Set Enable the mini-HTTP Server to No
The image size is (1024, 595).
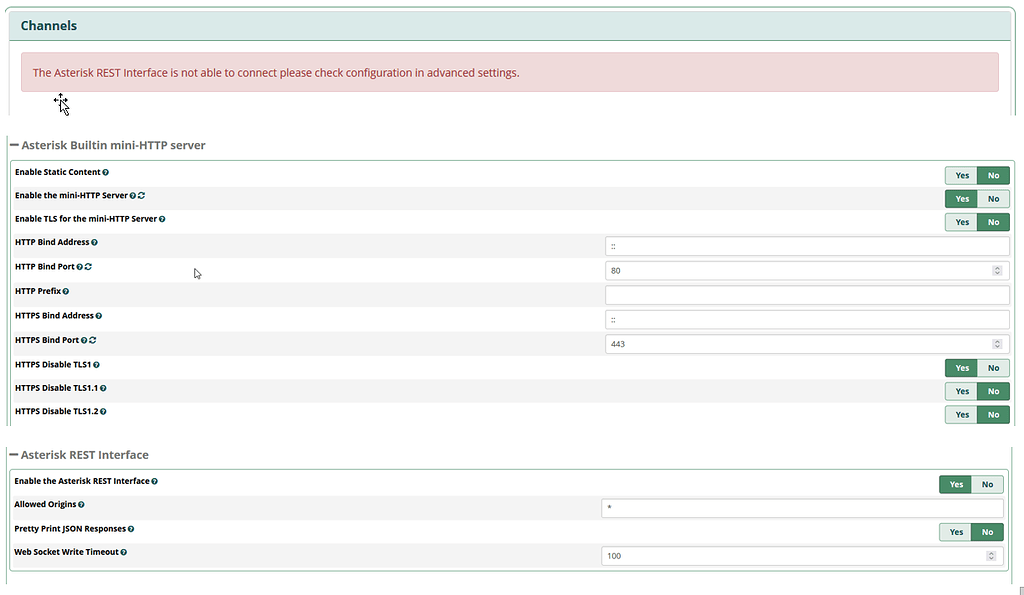pyautogui.click(x=993, y=199)
